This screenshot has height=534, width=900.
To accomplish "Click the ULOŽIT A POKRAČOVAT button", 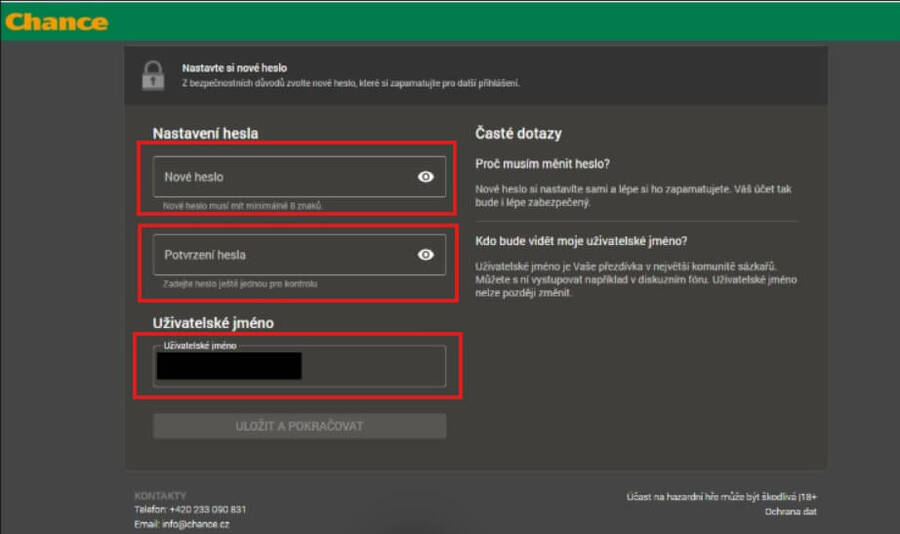I will pos(299,426).
